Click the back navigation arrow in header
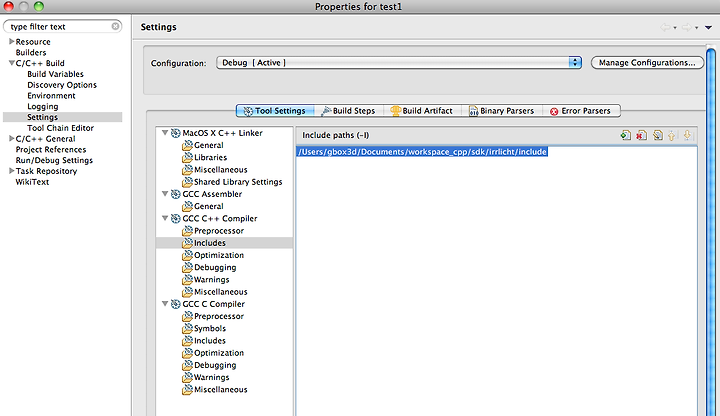Viewport: 720px width, 416px height. pyautogui.click(x=665, y=28)
